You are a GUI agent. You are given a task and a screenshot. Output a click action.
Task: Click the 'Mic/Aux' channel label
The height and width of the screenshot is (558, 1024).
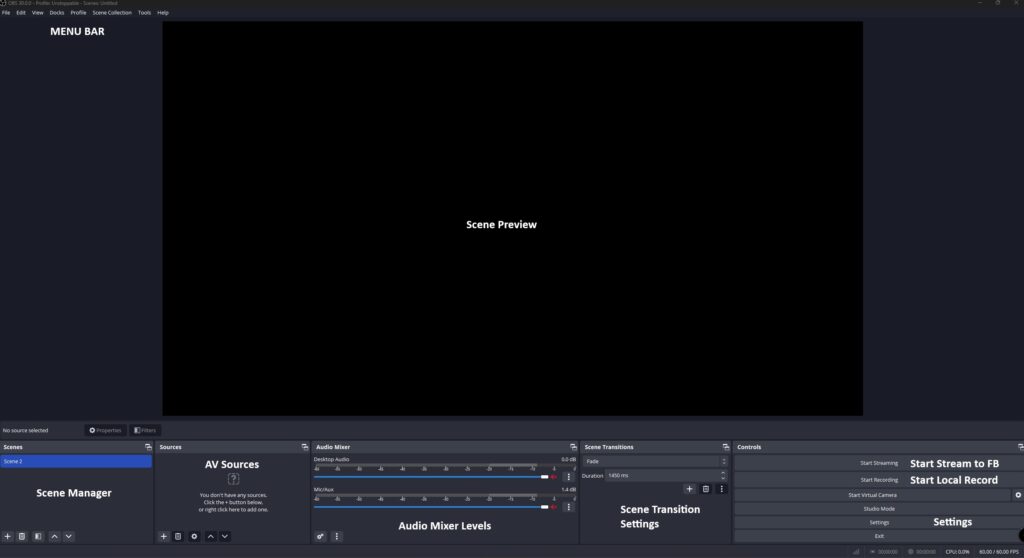coord(323,489)
